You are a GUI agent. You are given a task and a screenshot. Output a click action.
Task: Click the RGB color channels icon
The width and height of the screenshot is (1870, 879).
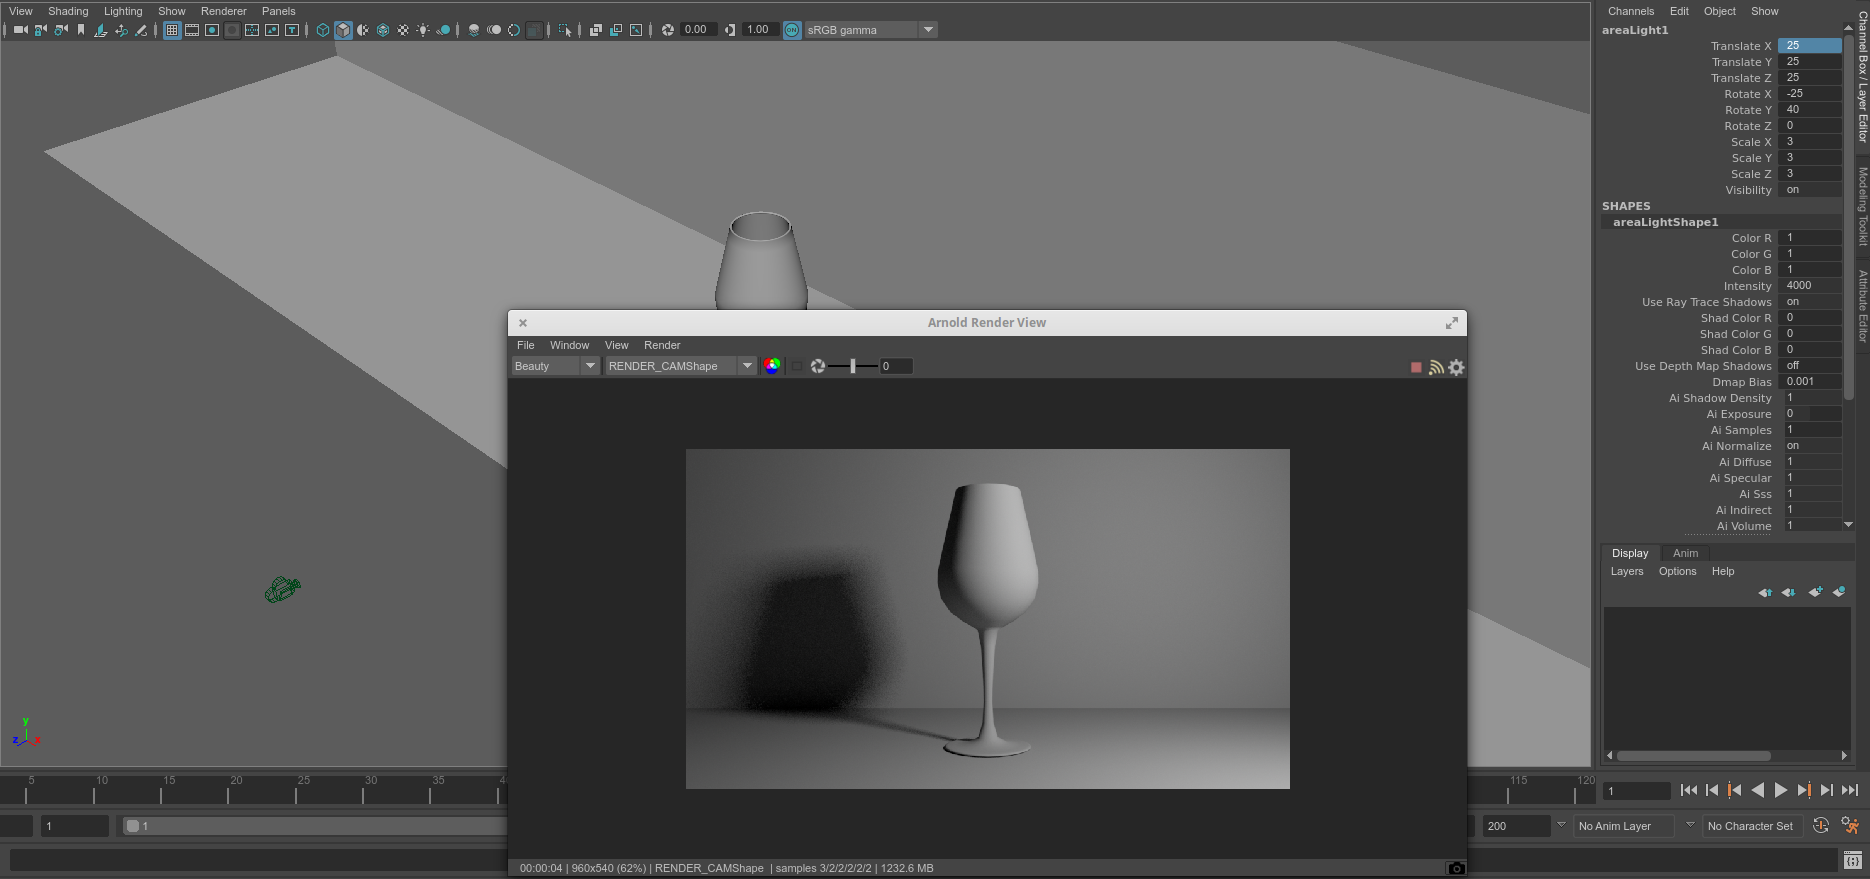772,366
